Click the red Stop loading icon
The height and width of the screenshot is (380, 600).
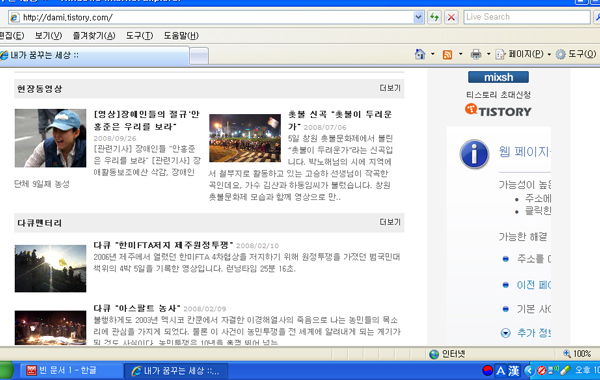(451, 17)
